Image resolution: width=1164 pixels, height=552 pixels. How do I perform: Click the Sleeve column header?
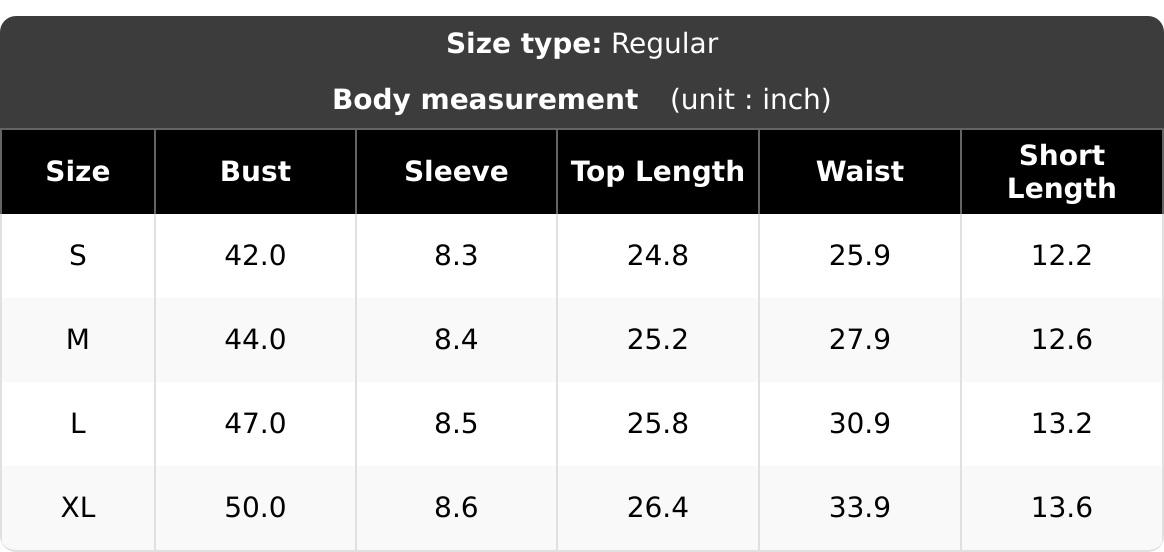[x=456, y=171]
